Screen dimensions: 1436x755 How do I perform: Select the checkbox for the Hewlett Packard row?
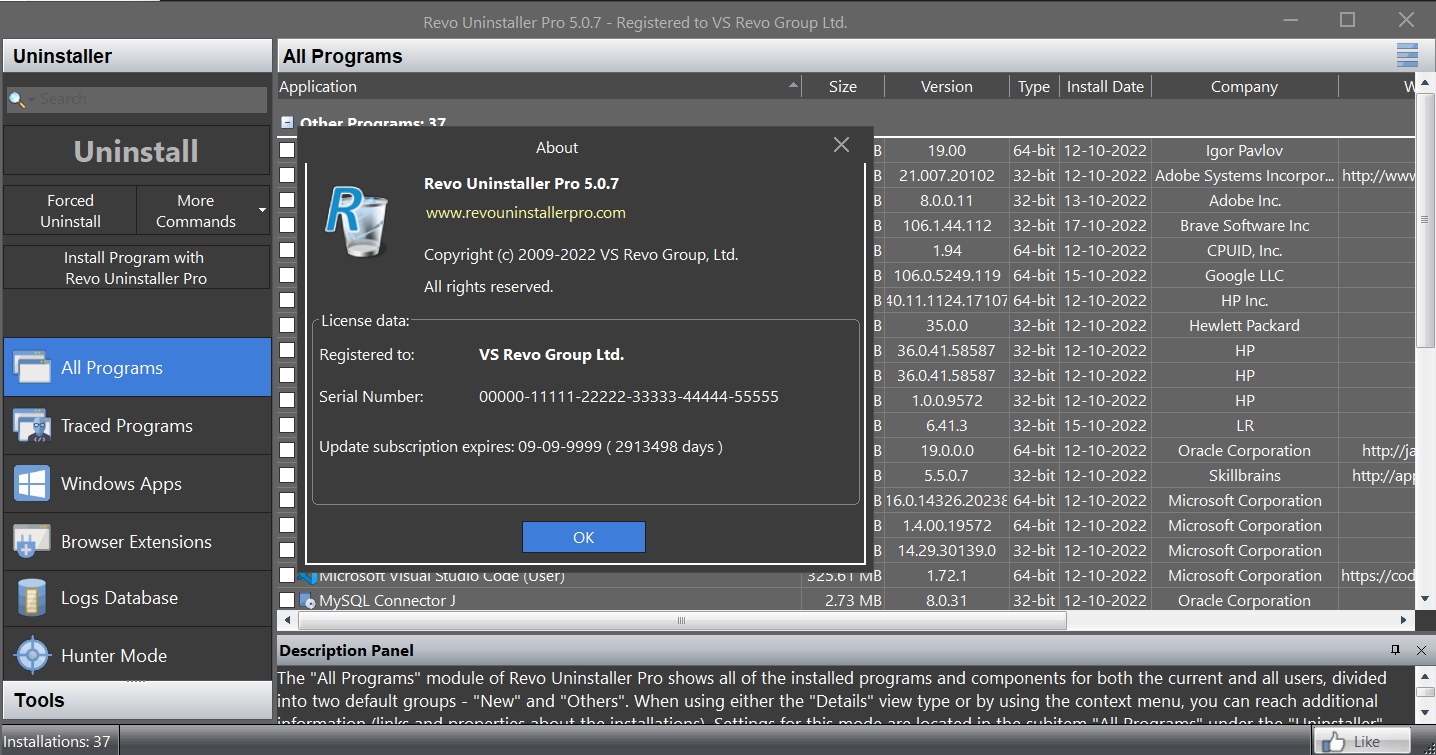287,325
